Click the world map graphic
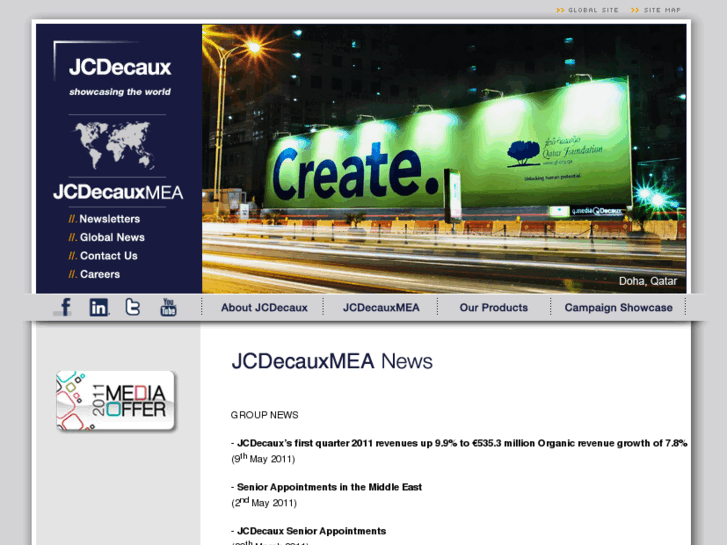Viewport: 727px width, 545px height. click(x=114, y=145)
